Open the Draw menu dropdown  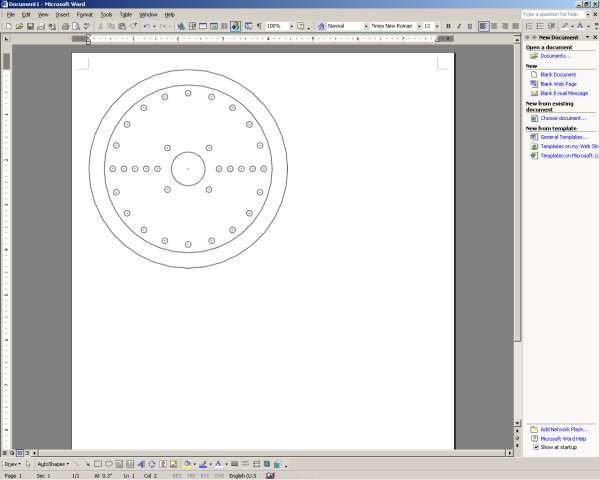click(12, 464)
